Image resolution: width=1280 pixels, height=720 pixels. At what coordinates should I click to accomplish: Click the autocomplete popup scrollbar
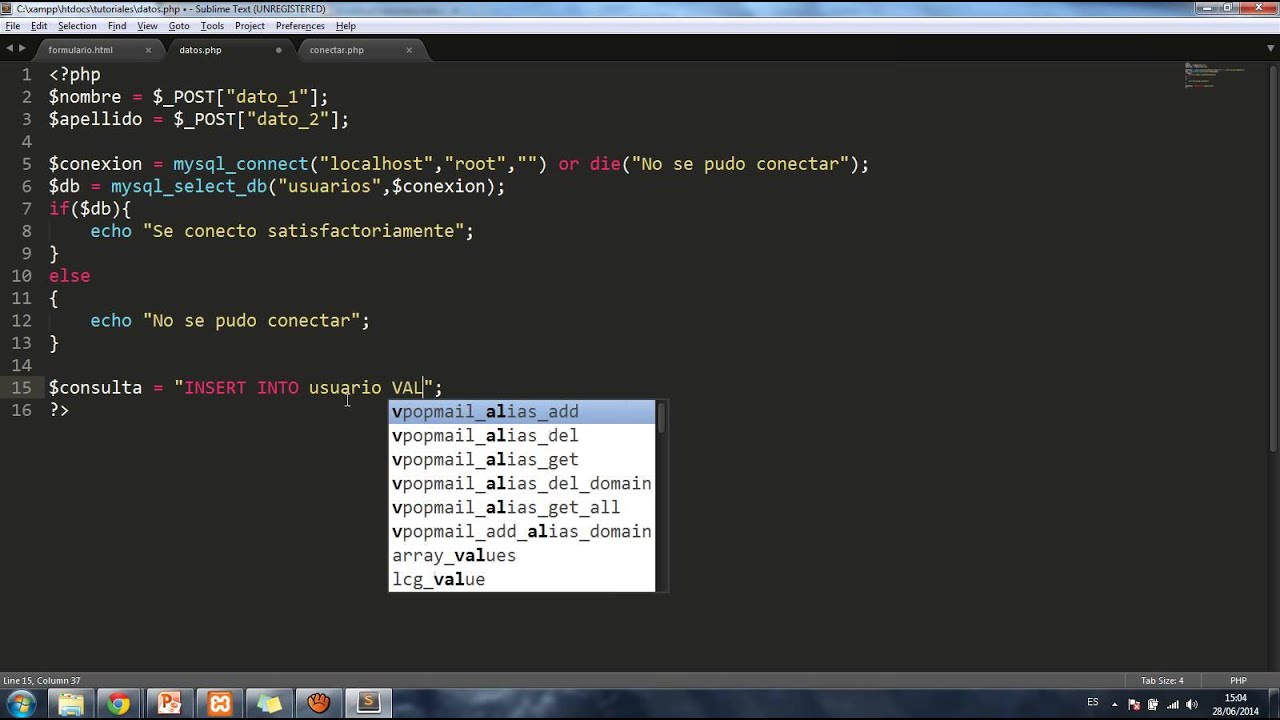(661, 417)
